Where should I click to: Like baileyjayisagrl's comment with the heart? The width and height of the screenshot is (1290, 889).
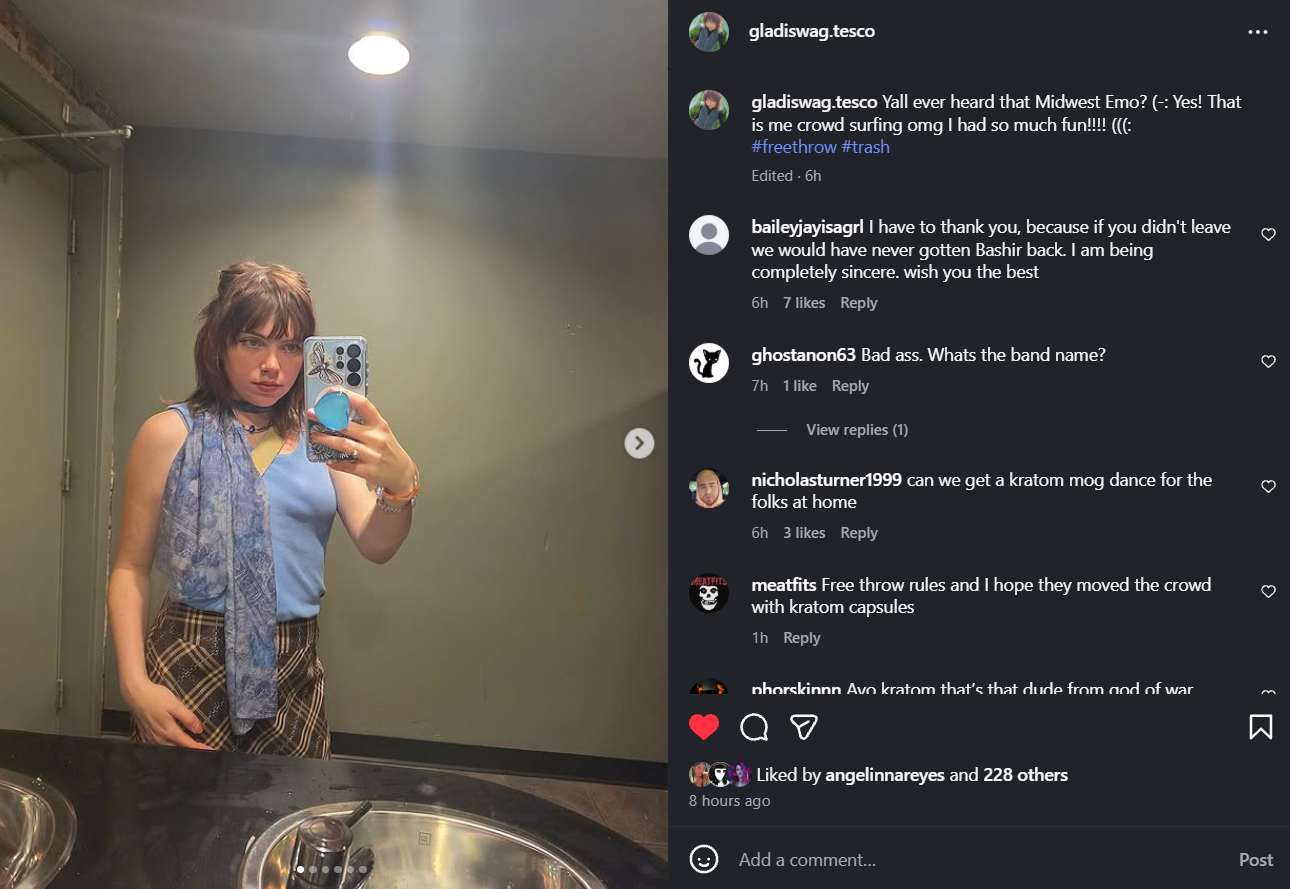(x=1268, y=235)
